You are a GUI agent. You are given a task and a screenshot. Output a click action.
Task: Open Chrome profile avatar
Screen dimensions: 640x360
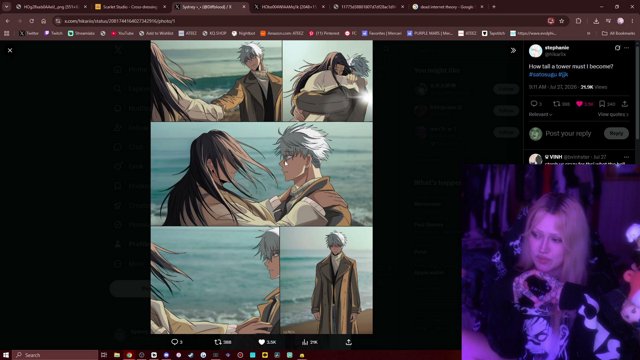point(620,21)
